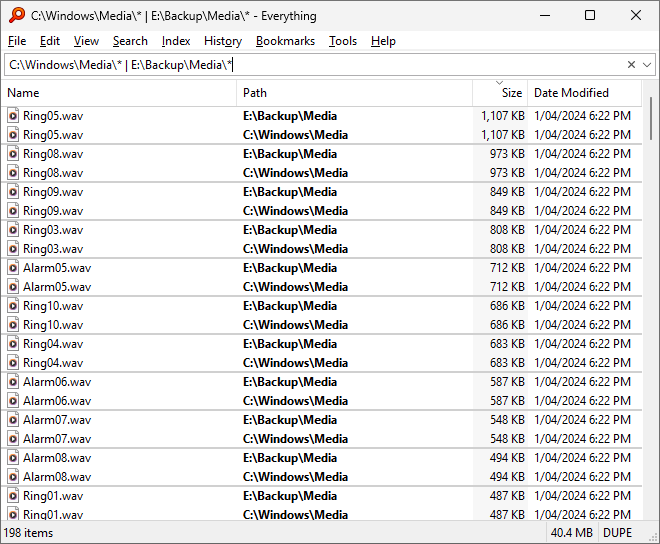
Task: Open the Edit menu
Action: pos(50,41)
